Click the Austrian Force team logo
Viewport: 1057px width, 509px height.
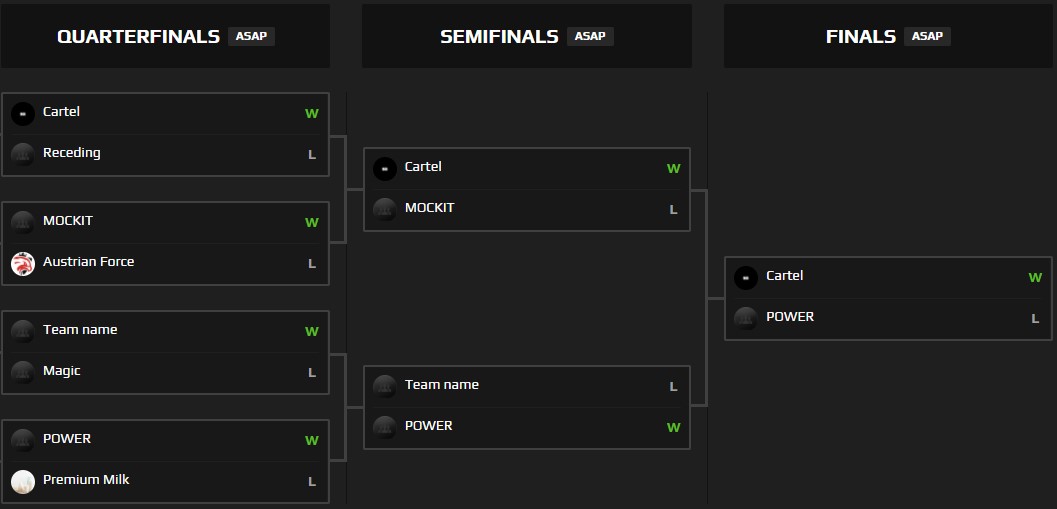click(23, 263)
